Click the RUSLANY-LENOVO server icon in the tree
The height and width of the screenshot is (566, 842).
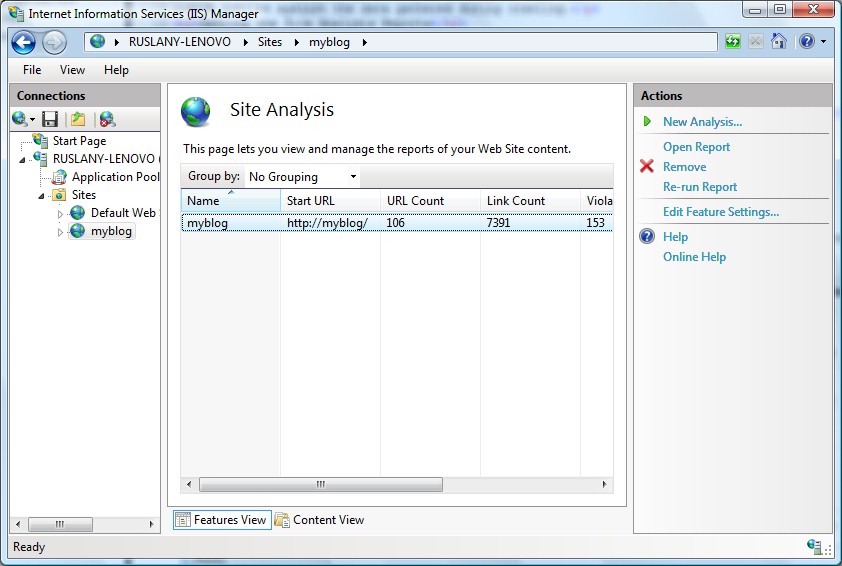pyautogui.click(x=40, y=158)
